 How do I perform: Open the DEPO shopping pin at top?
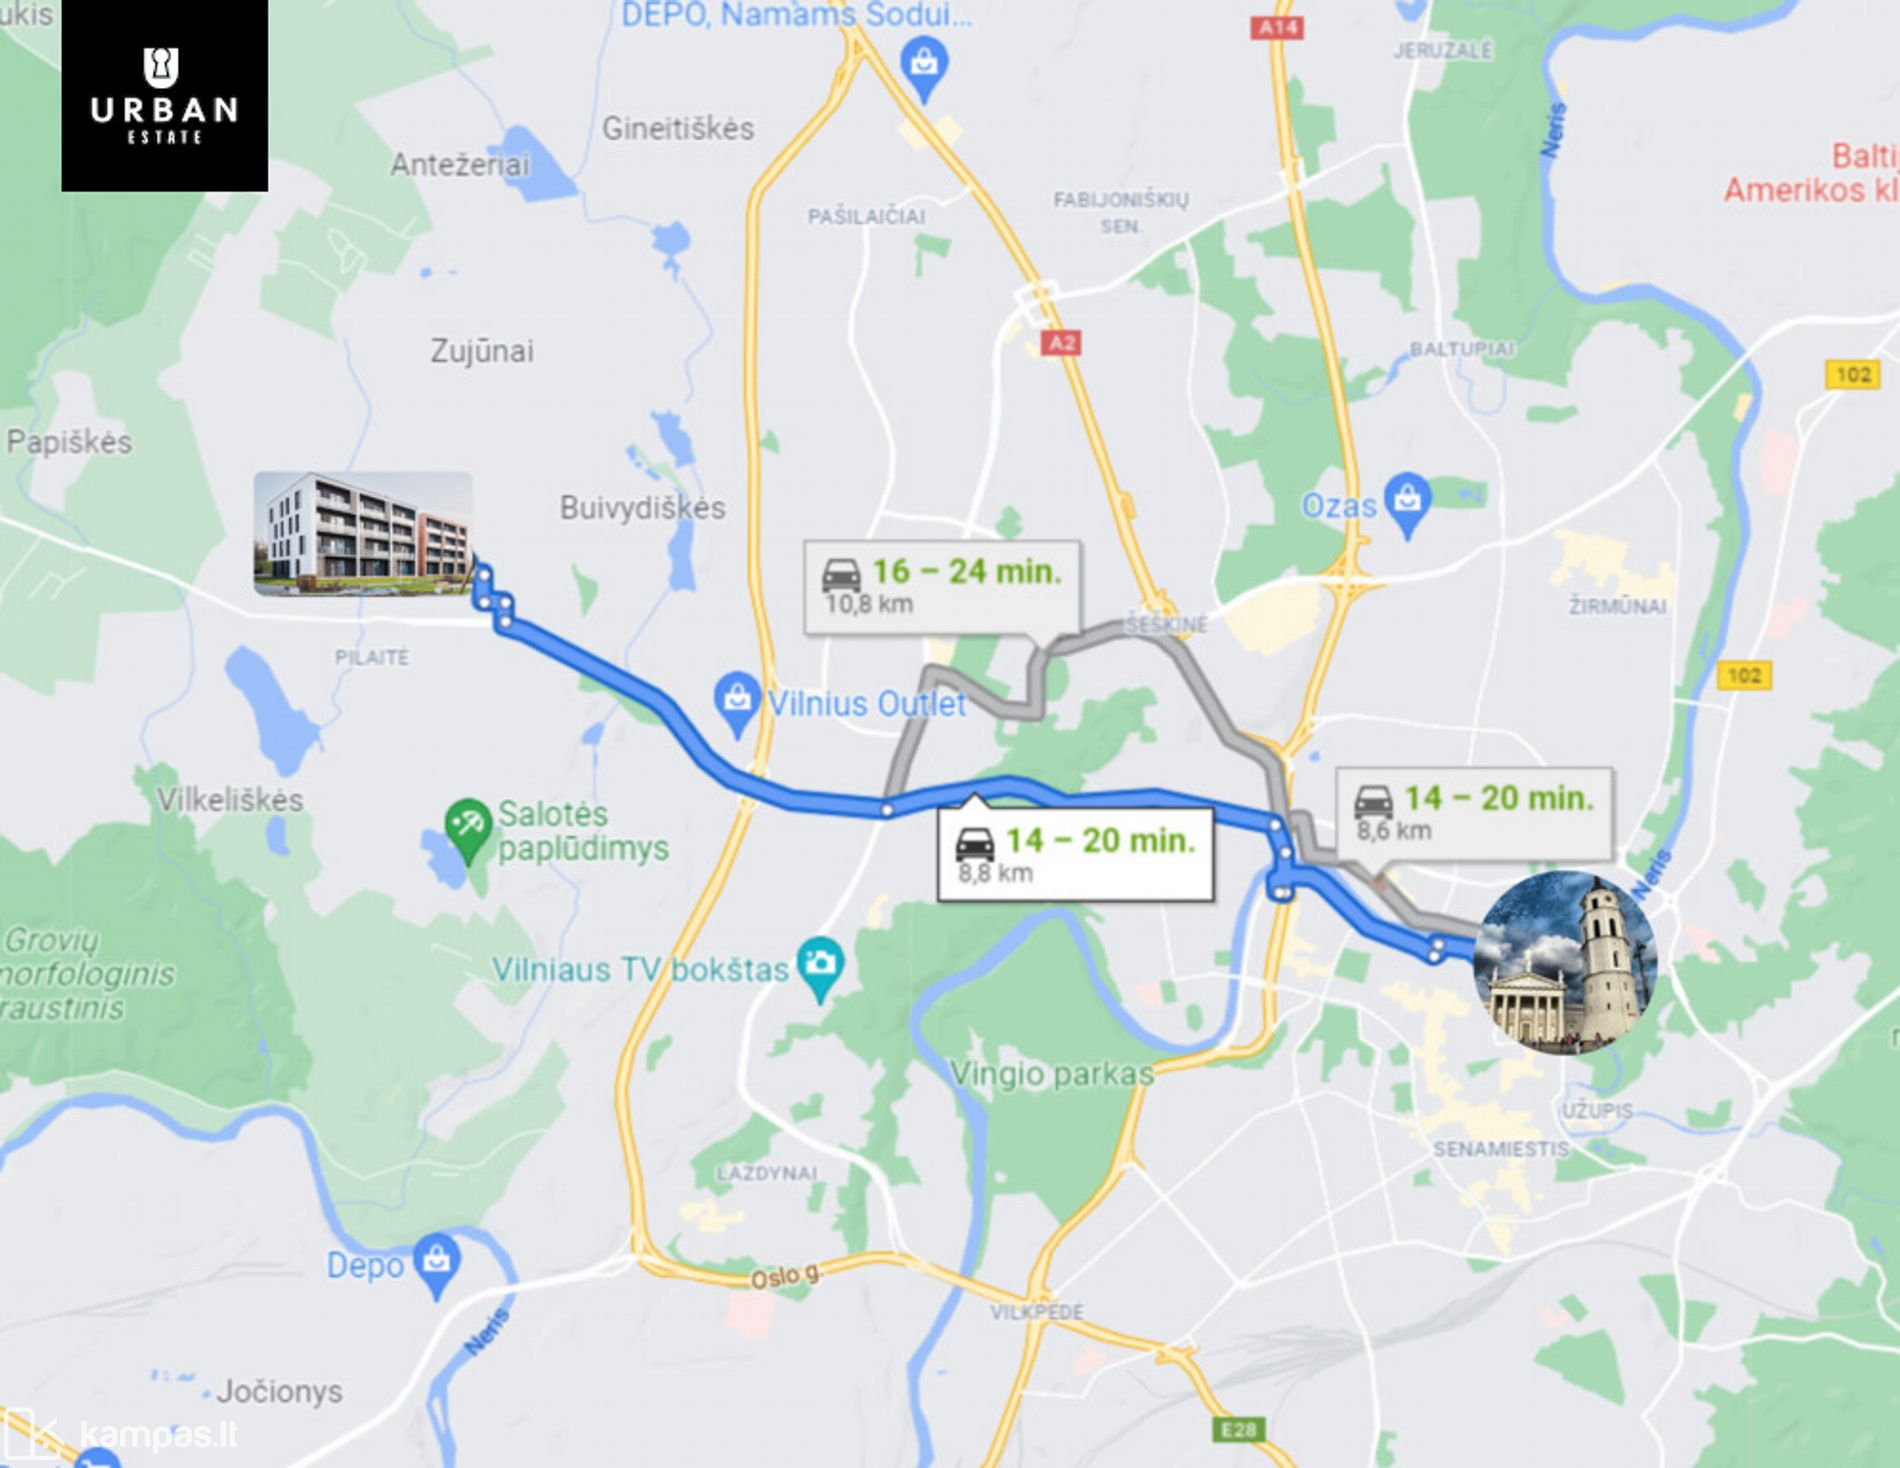[924, 68]
